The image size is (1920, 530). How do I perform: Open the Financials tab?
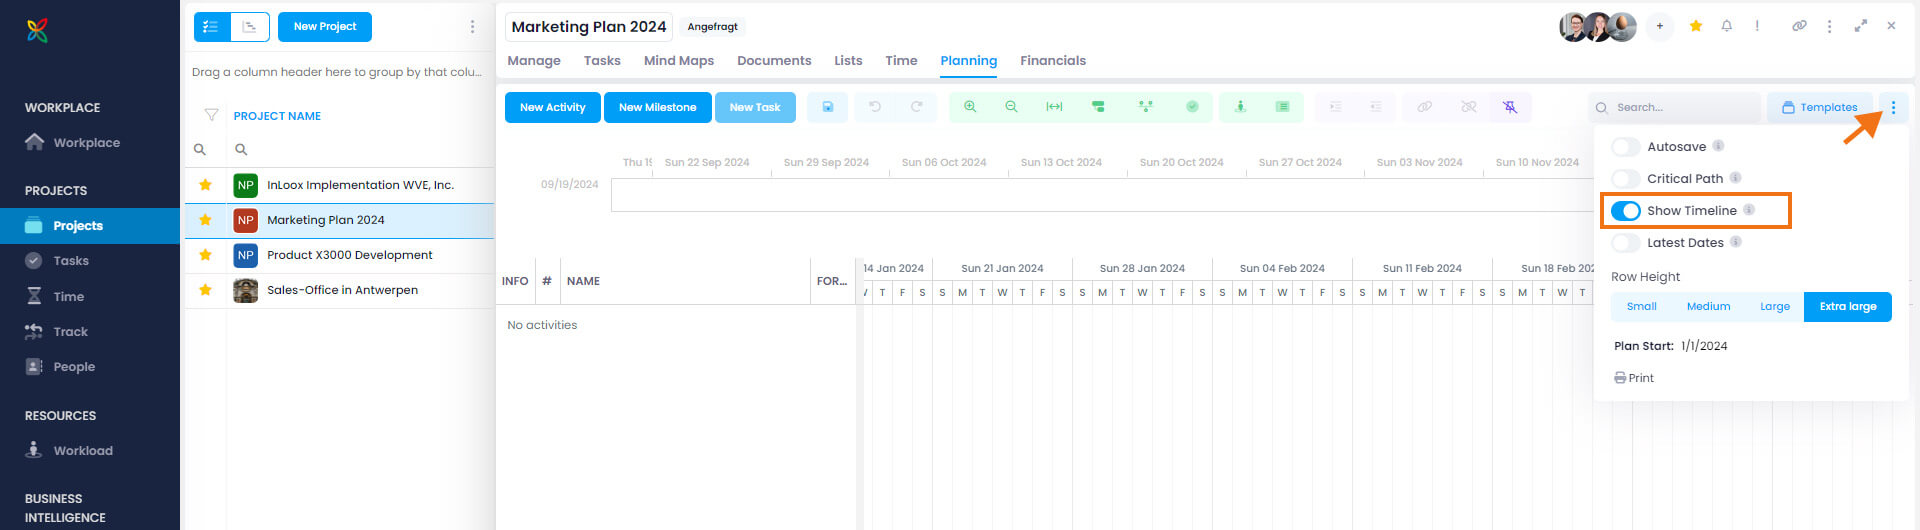[x=1053, y=61]
